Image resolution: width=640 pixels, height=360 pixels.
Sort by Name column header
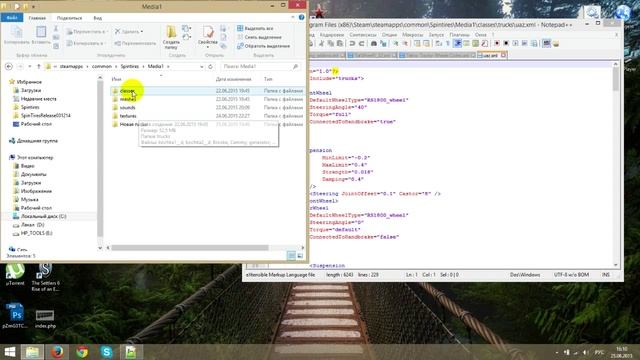[x=116, y=79]
